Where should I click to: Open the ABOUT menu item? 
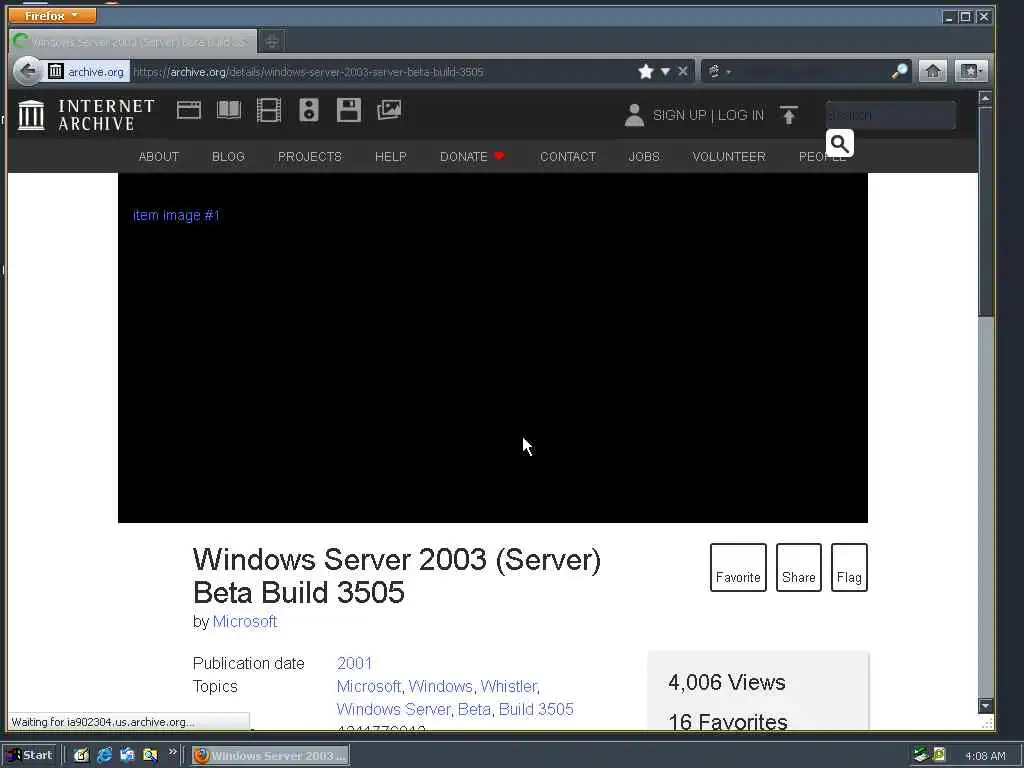159,157
